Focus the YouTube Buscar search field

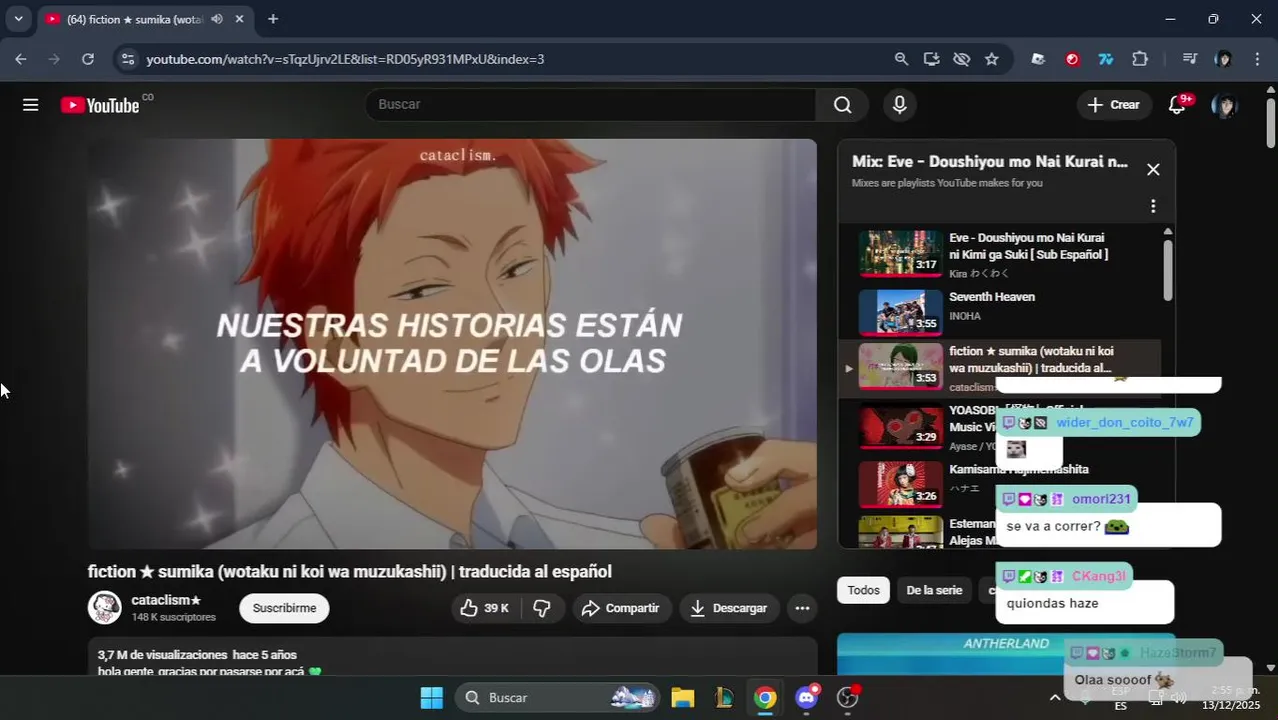[x=591, y=105]
